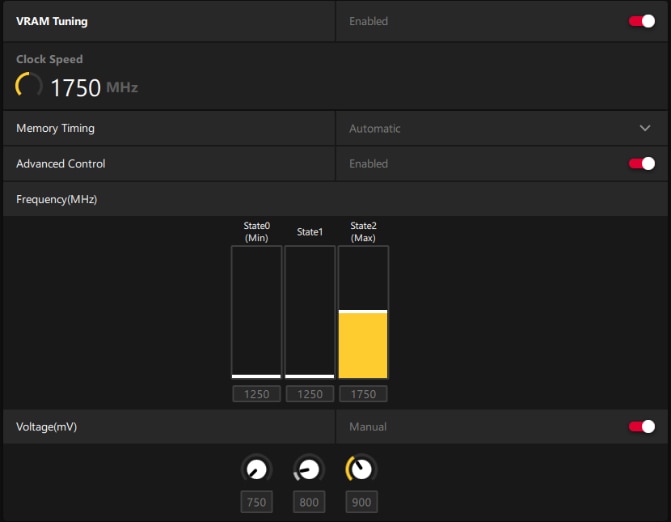Click the State1 frequency bar column
This screenshot has height=522, width=671.
(x=310, y=312)
